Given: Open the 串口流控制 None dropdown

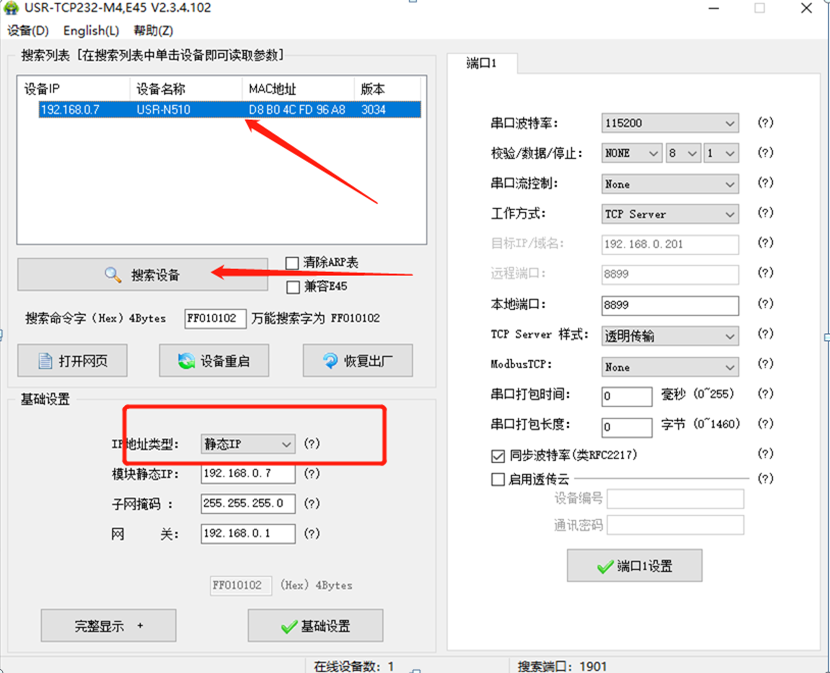Looking at the screenshot, I should [x=670, y=184].
